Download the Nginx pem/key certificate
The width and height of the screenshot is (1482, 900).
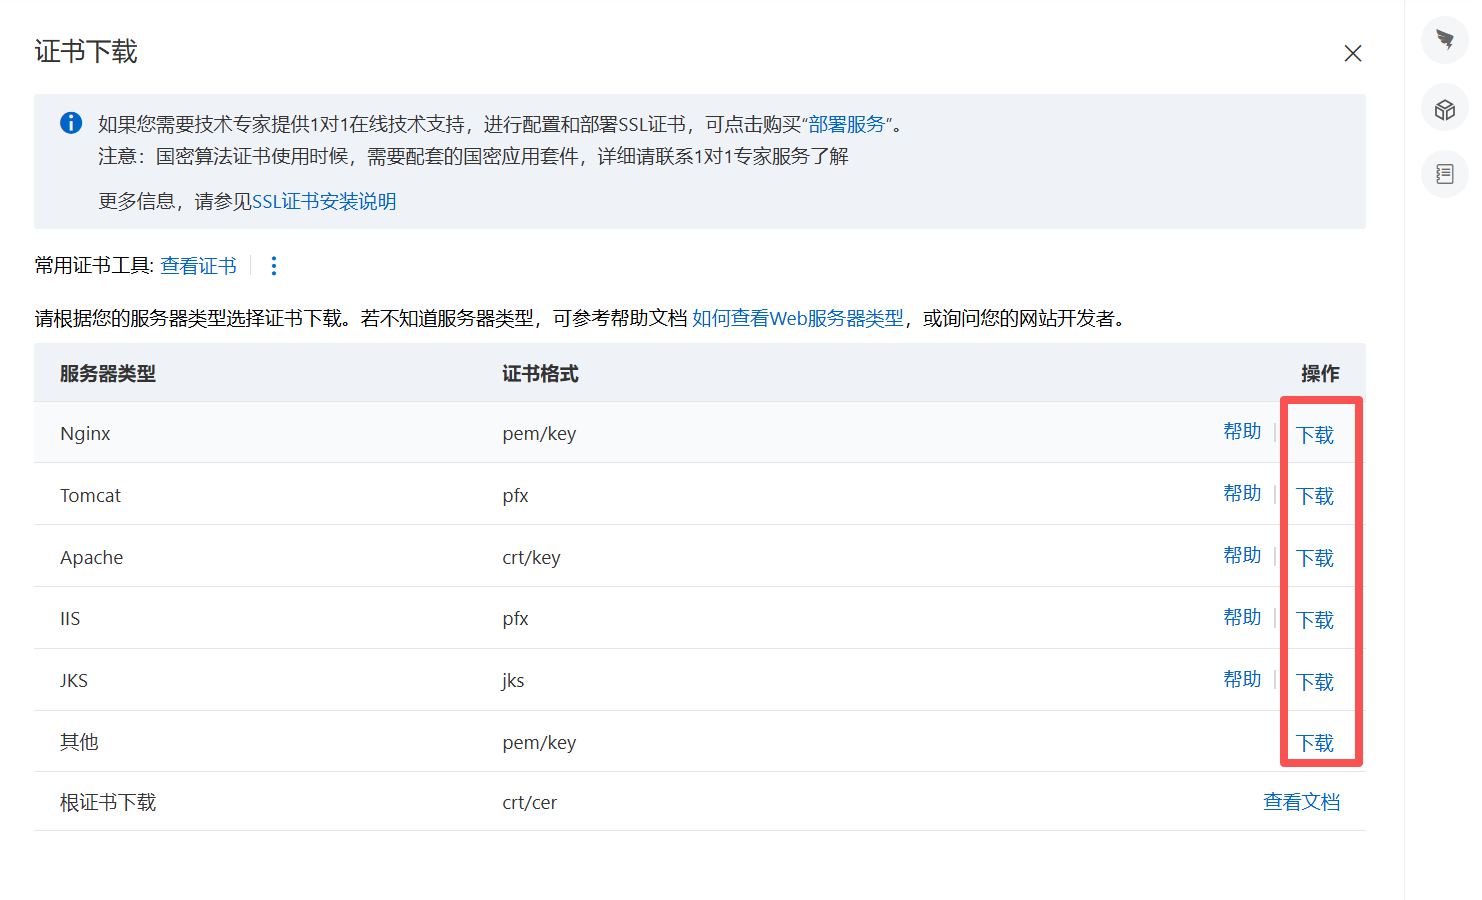click(1315, 434)
